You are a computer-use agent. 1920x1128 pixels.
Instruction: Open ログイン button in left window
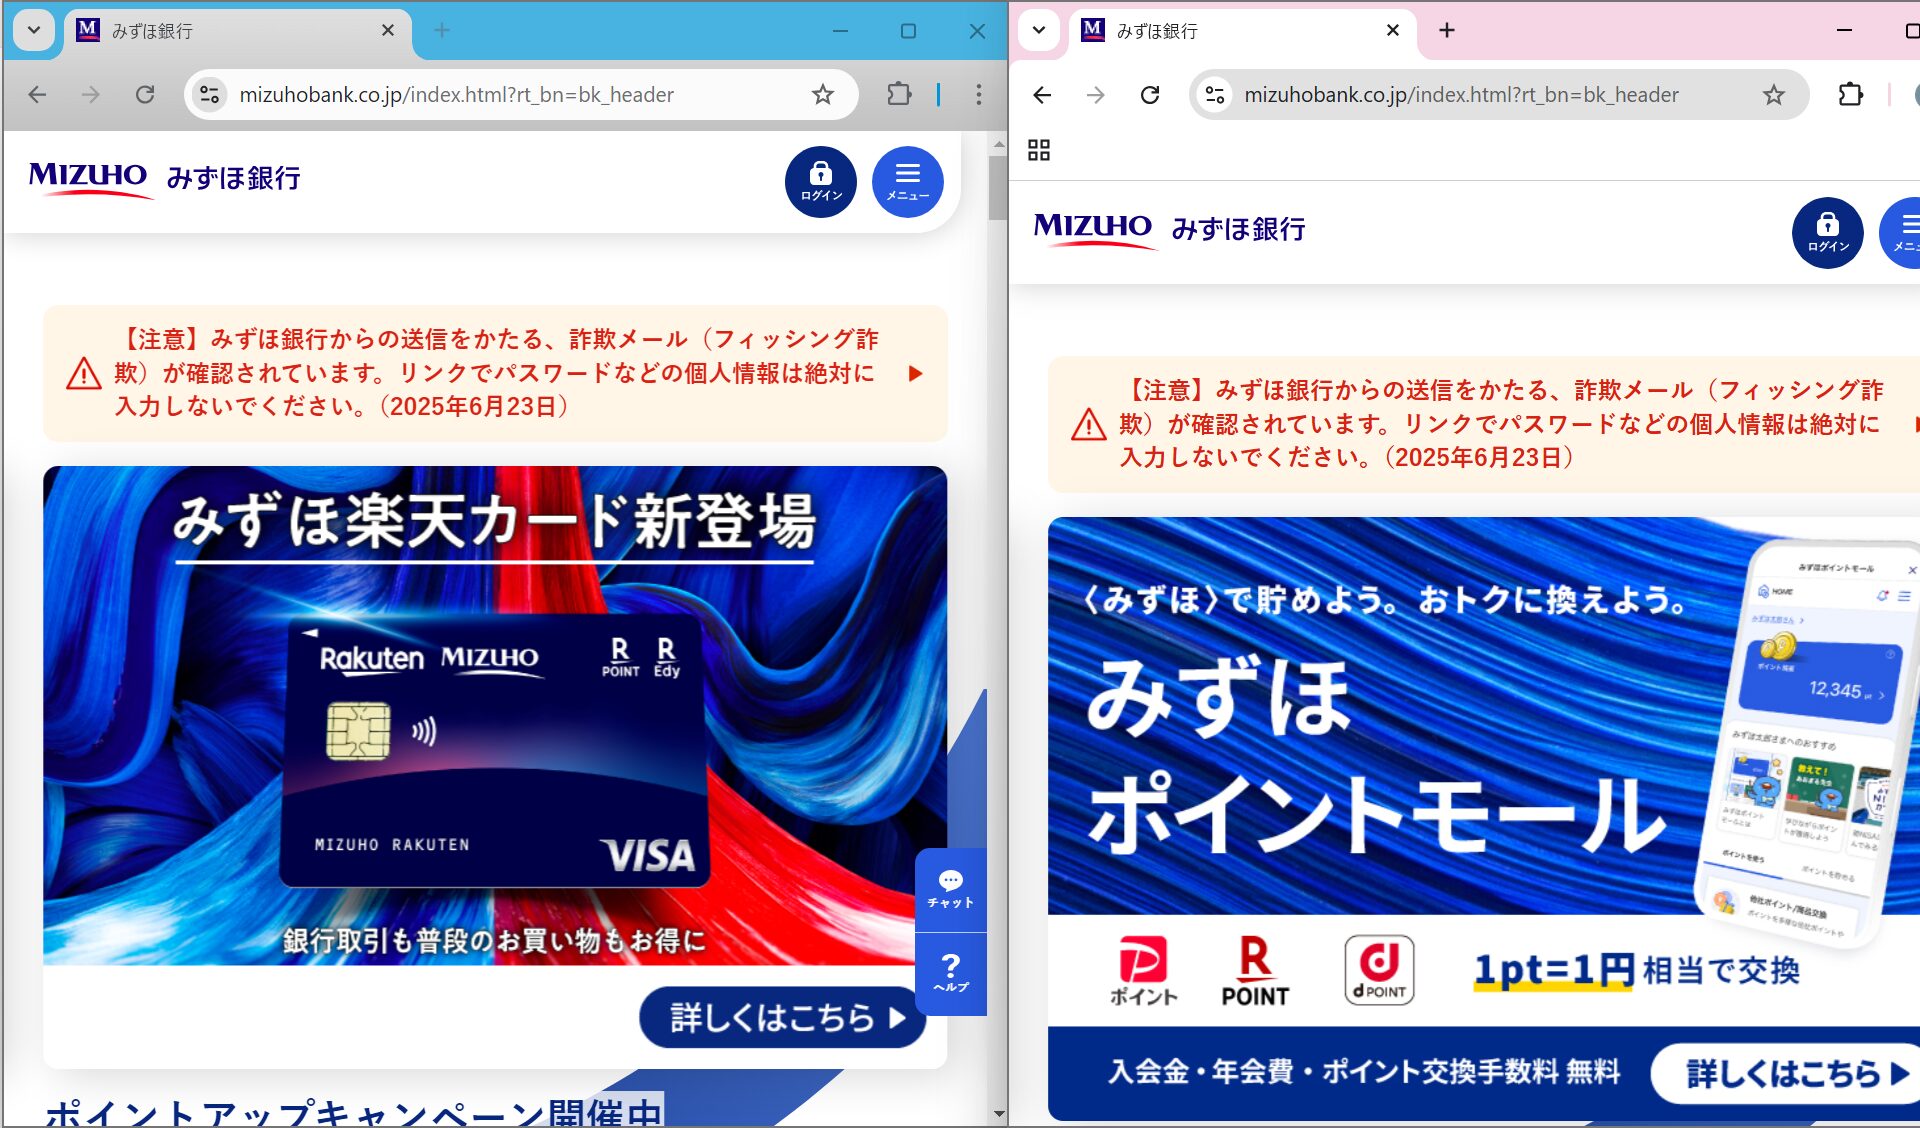click(821, 182)
